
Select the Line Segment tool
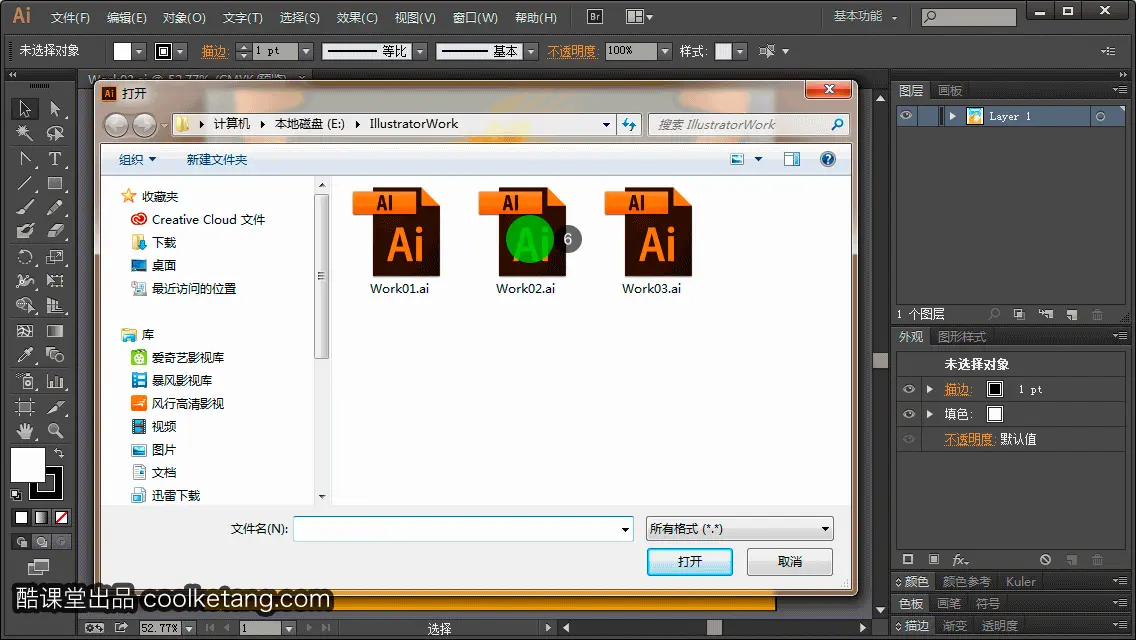[x=25, y=183]
